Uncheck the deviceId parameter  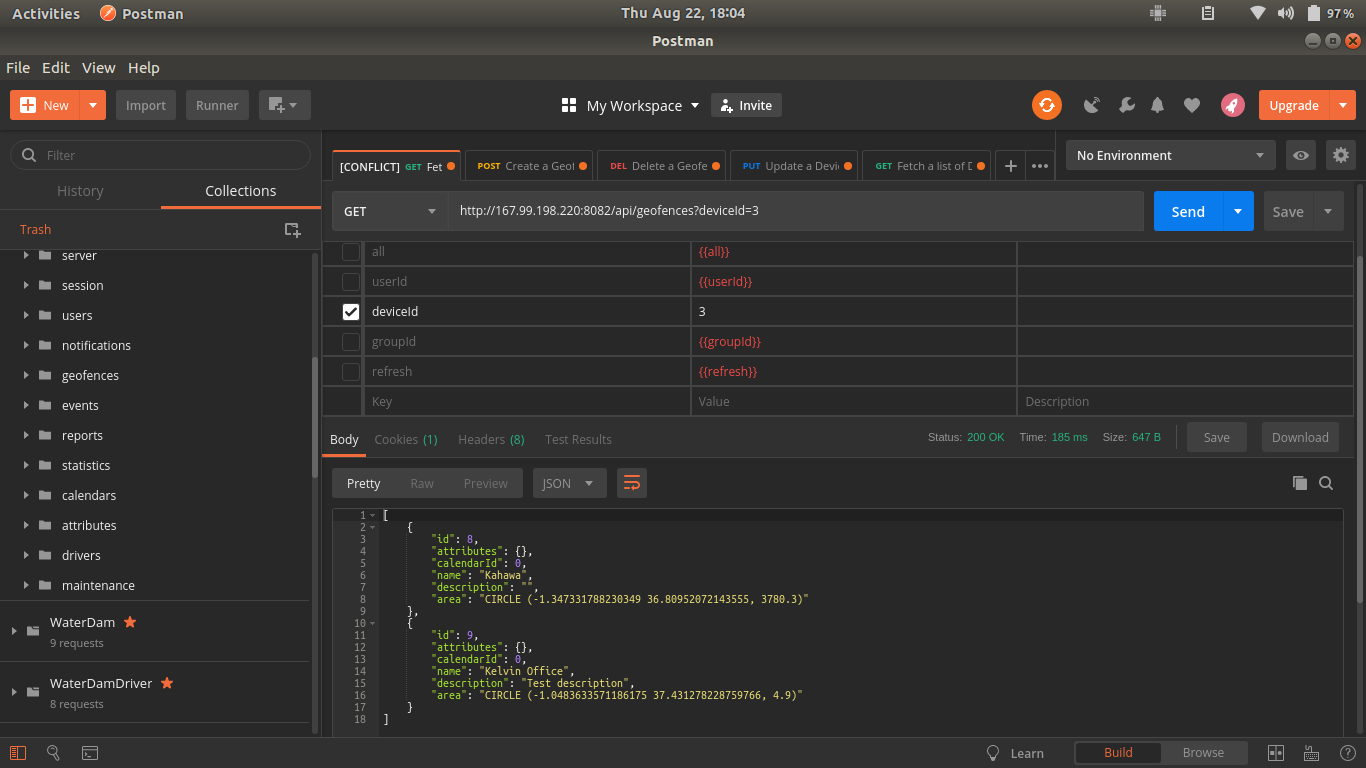click(x=351, y=312)
